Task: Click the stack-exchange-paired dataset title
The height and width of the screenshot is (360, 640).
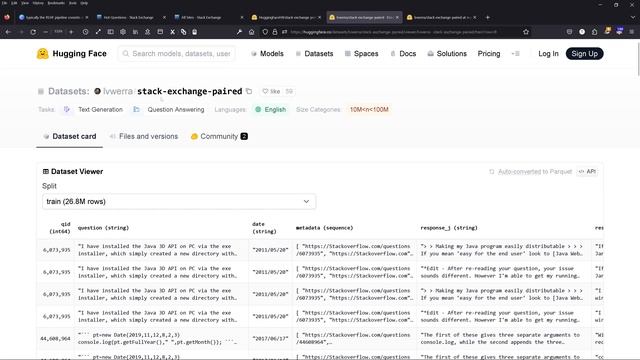Action: (189, 91)
